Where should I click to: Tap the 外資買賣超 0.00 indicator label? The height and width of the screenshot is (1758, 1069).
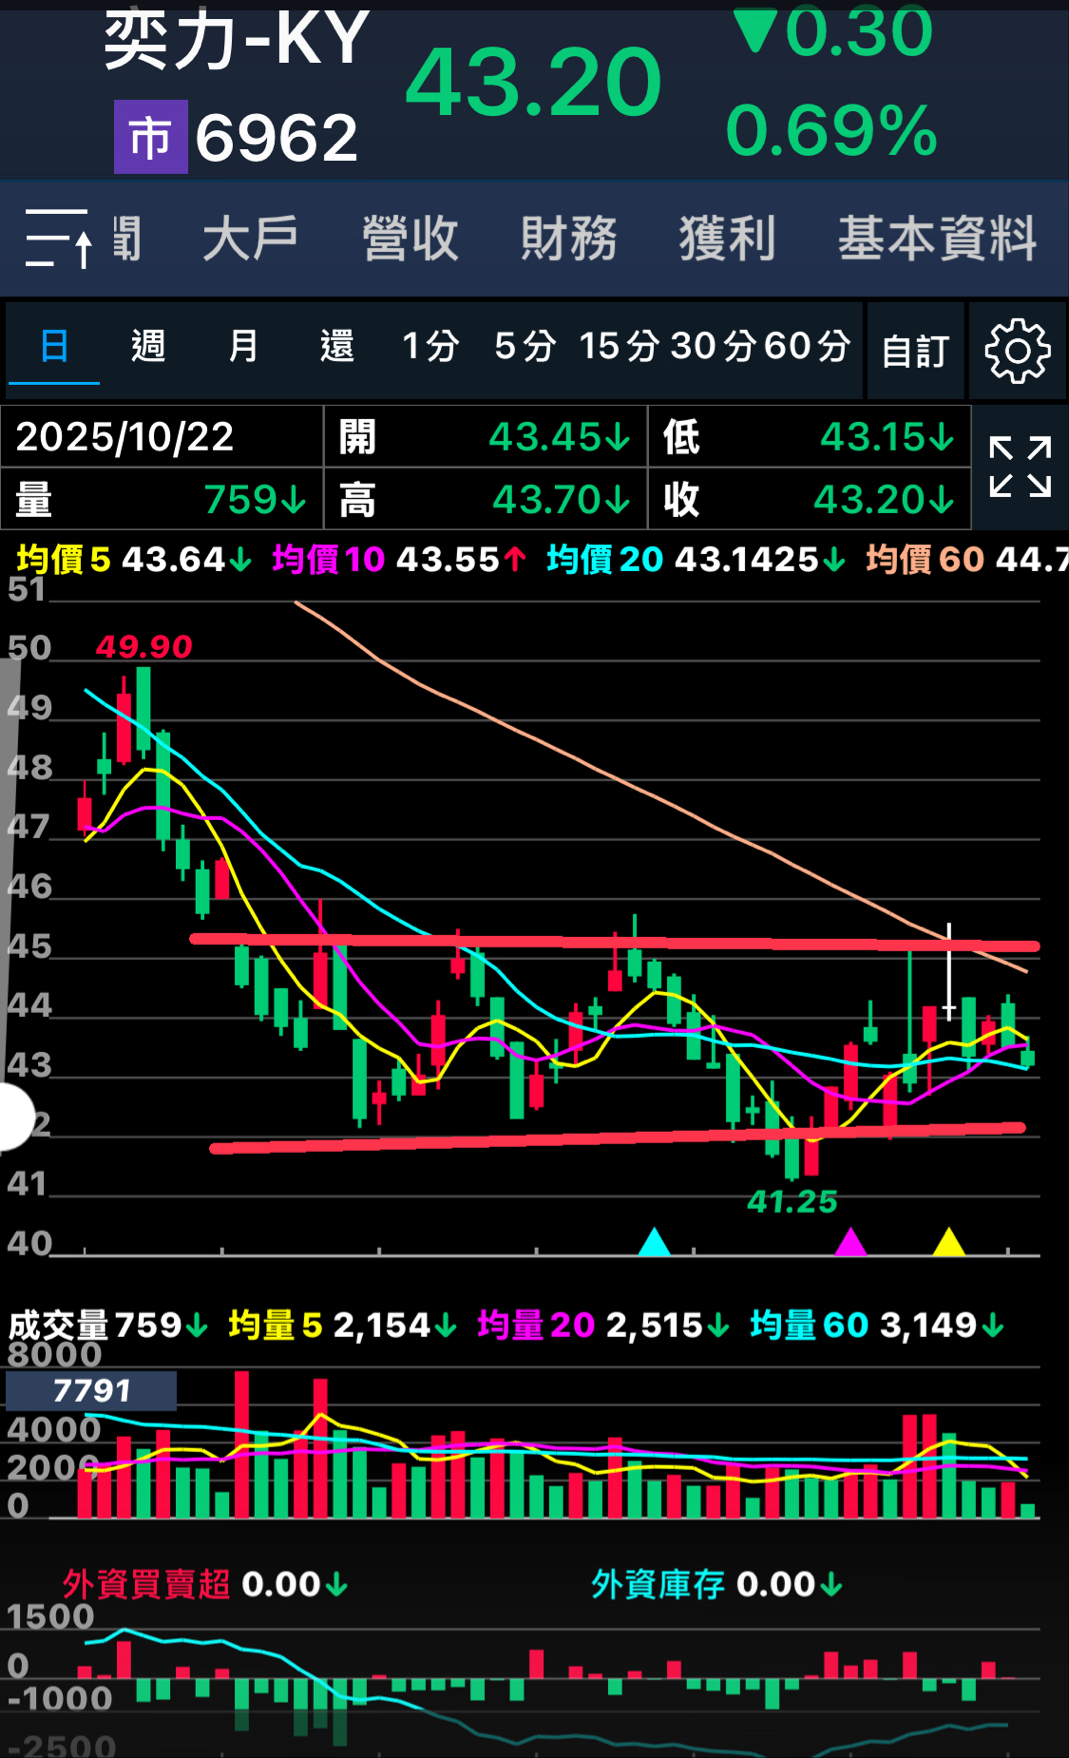[205, 1584]
